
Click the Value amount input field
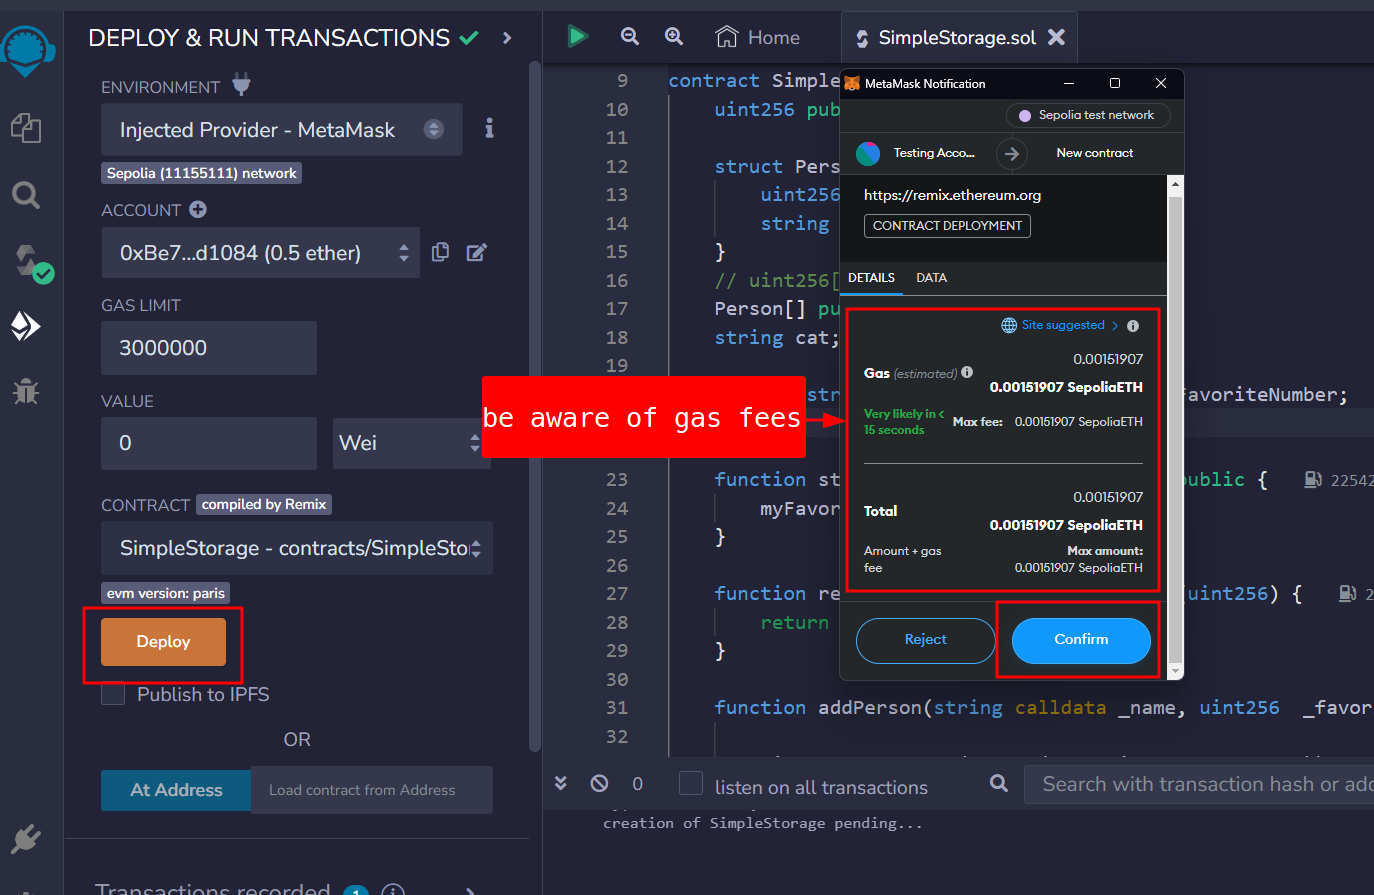coord(209,443)
